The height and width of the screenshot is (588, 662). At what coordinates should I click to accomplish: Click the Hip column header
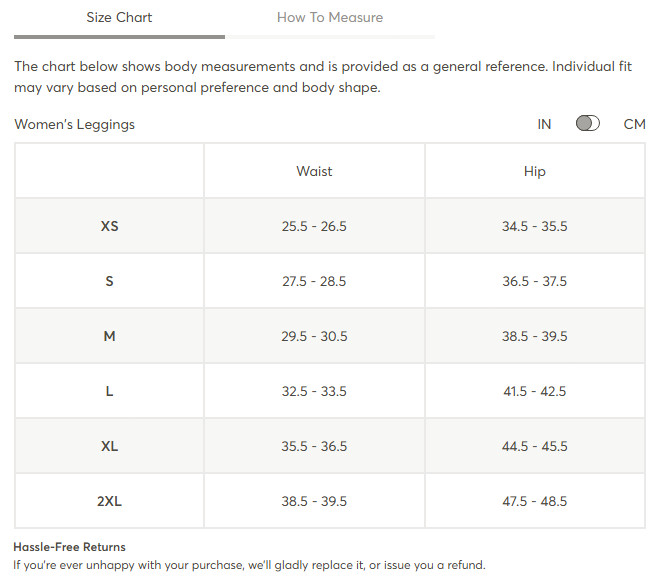(534, 171)
